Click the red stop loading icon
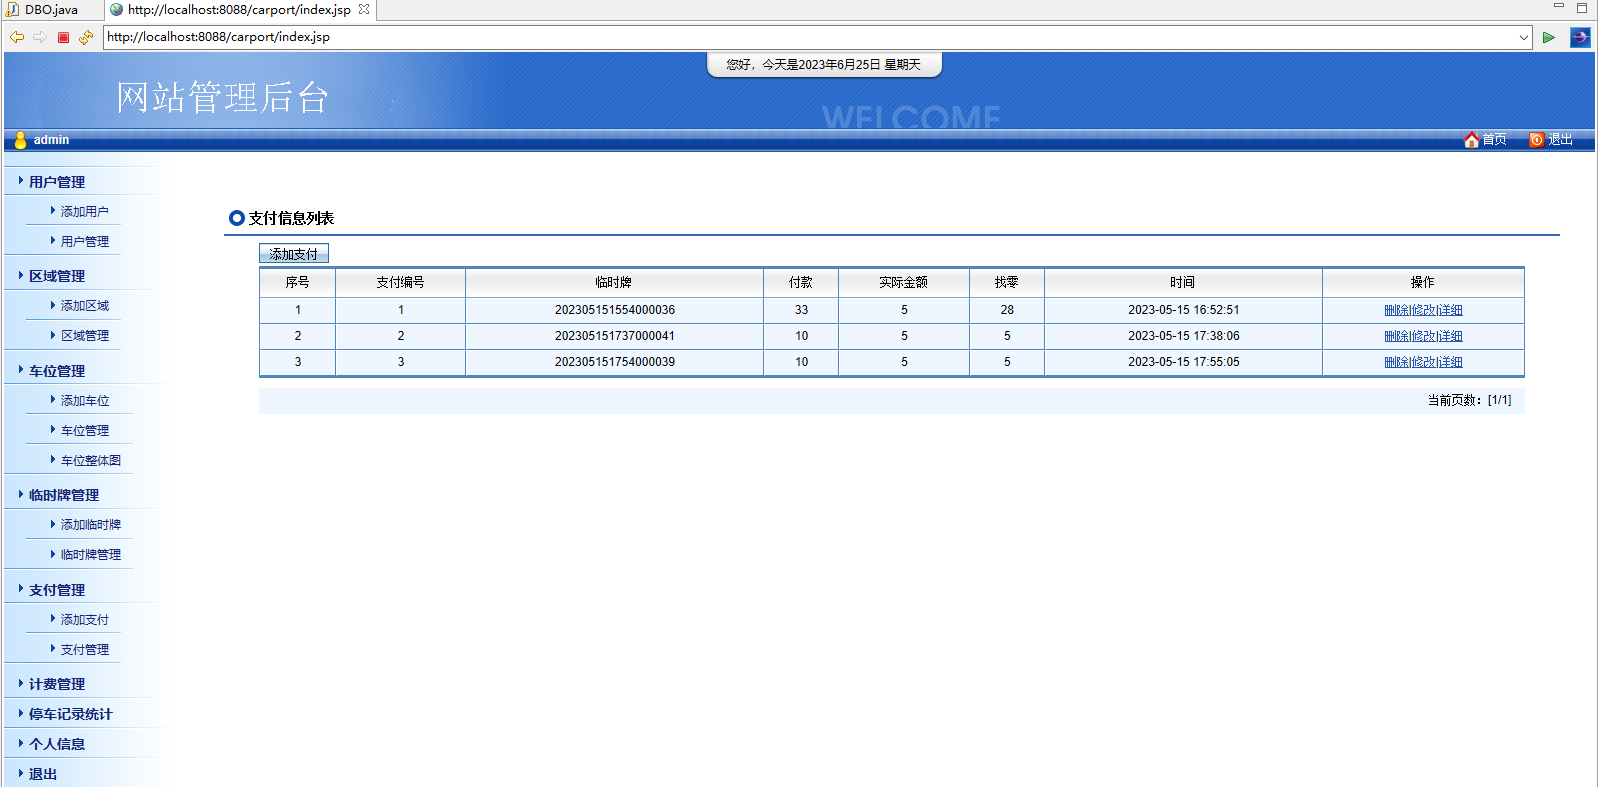 coord(63,37)
